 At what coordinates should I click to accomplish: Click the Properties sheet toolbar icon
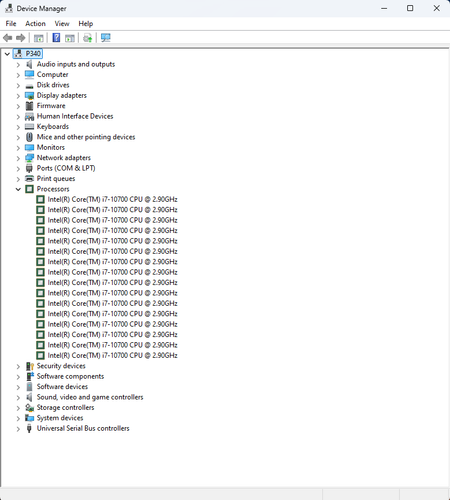[x=70, y=38]
